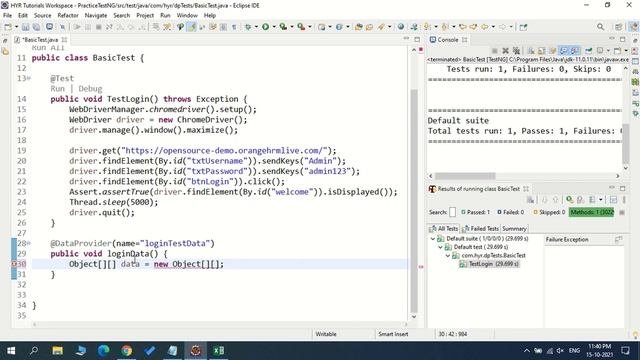Click the Open Perspective icon
640x360 pixels.
[x=618, y=27]
